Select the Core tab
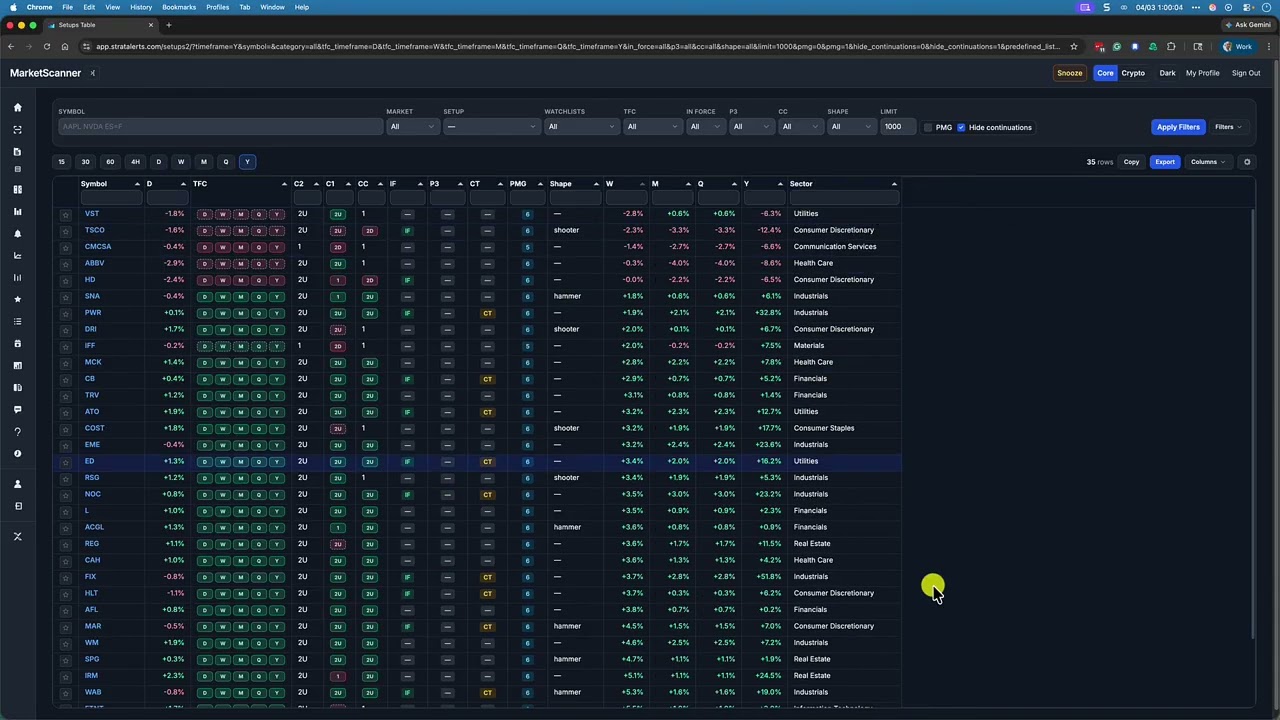The image size is (1280, 720). tap(1105, 73)
